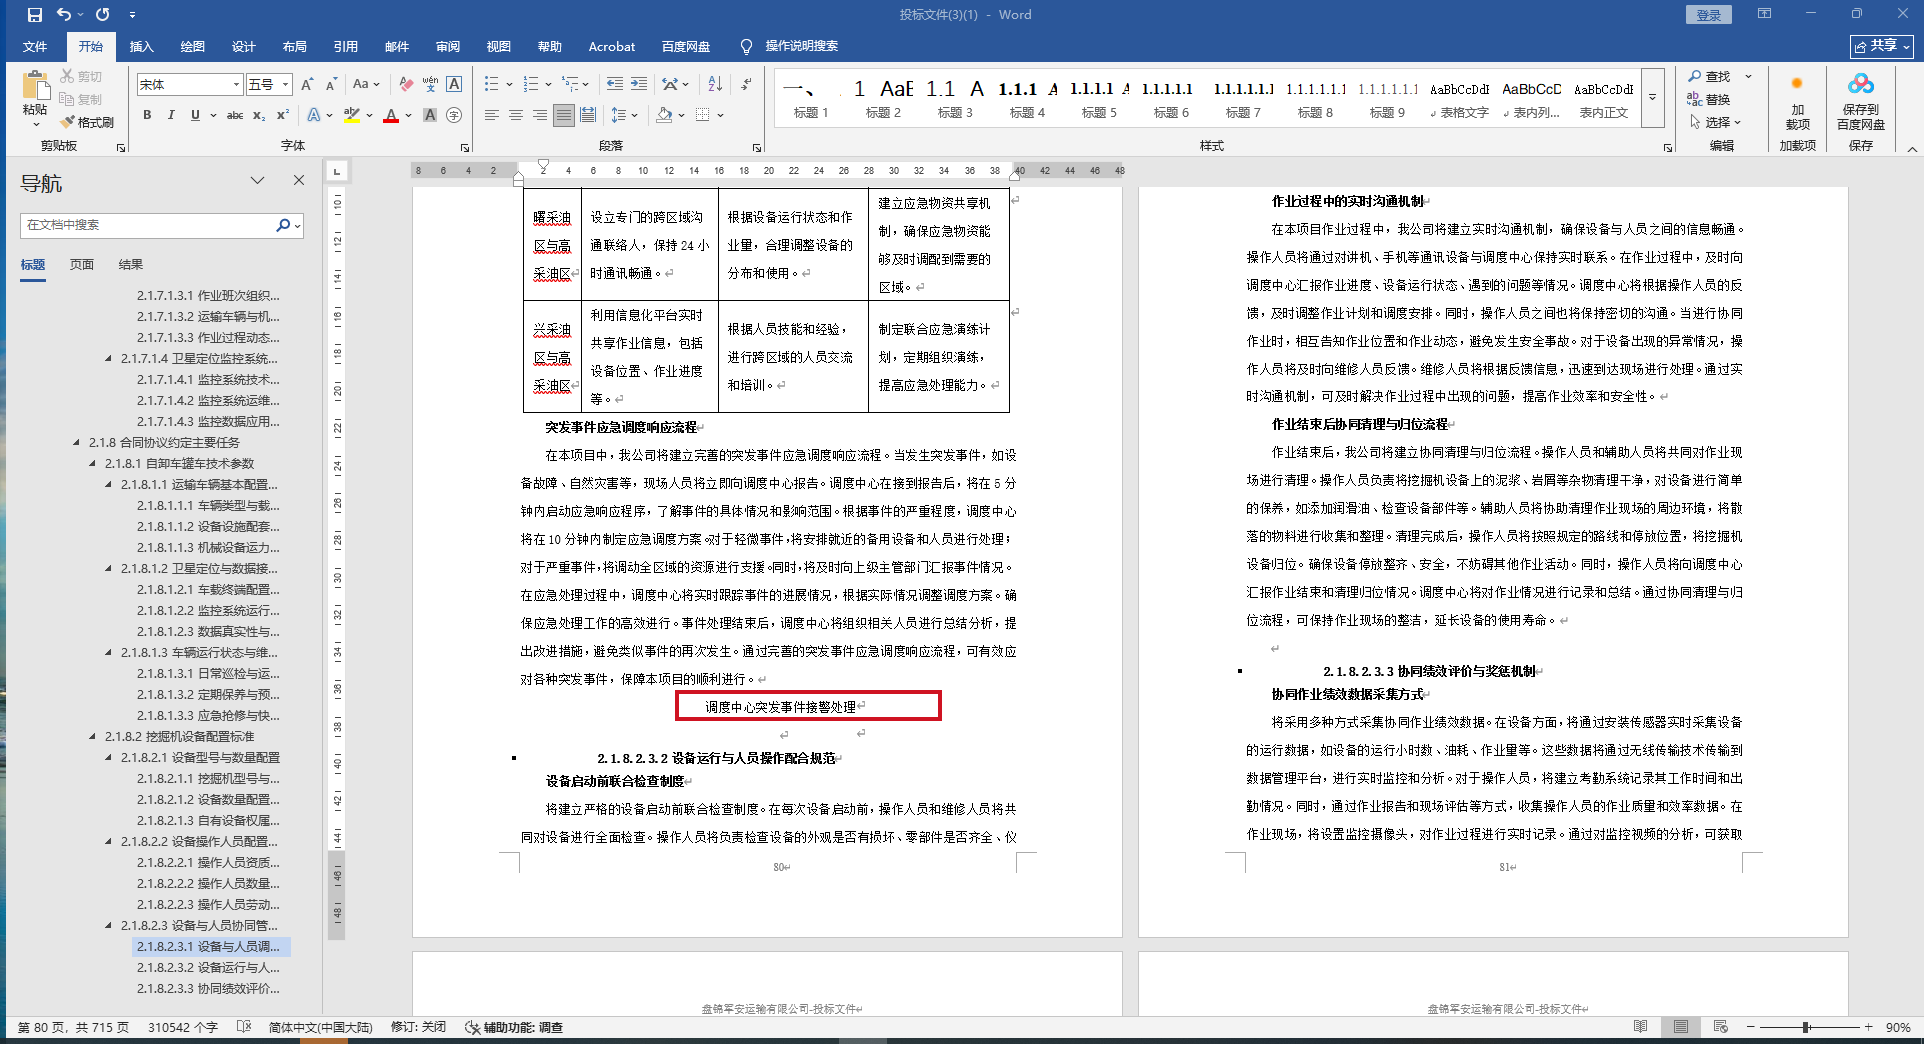Increase paragraph indent
Image resolution: width=1924 pixels, height=1044 pixels.
point(639,84)
